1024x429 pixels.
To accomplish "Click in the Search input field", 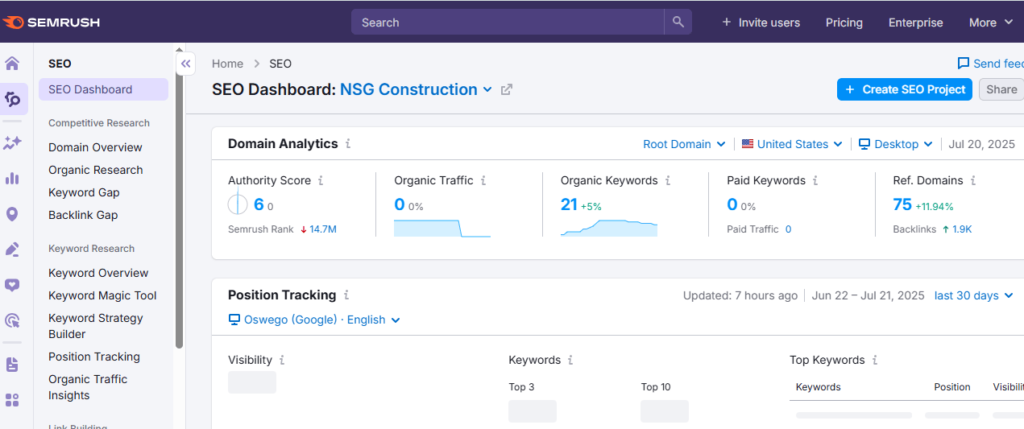I will (x=507, y=22).
